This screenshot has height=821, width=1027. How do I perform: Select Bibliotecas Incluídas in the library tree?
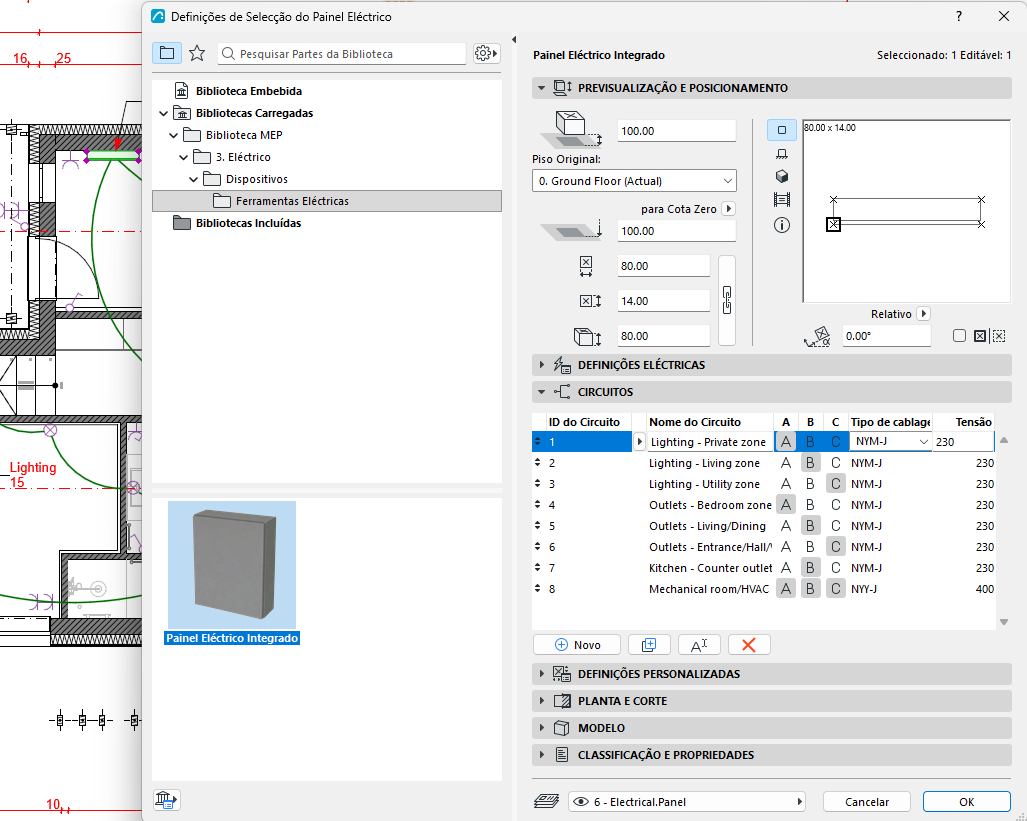[x=248, y=223]
